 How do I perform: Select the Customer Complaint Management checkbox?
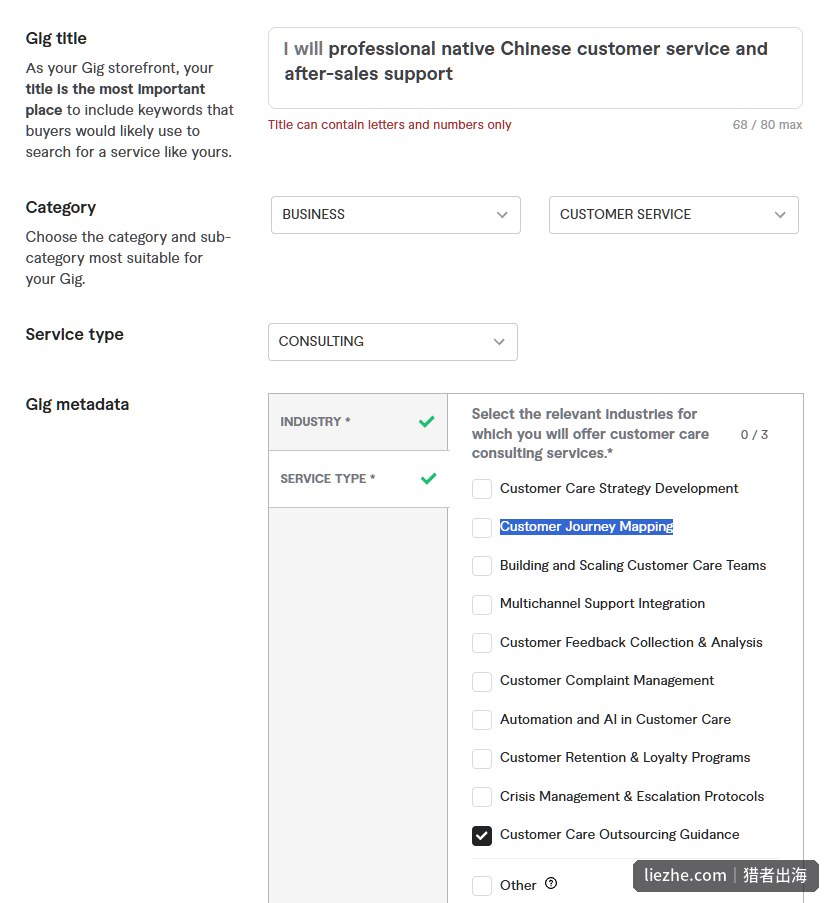click(482, 681)
